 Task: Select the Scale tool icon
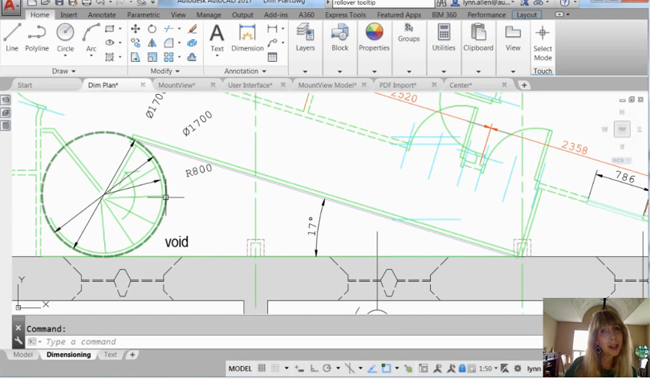point(152,57)
